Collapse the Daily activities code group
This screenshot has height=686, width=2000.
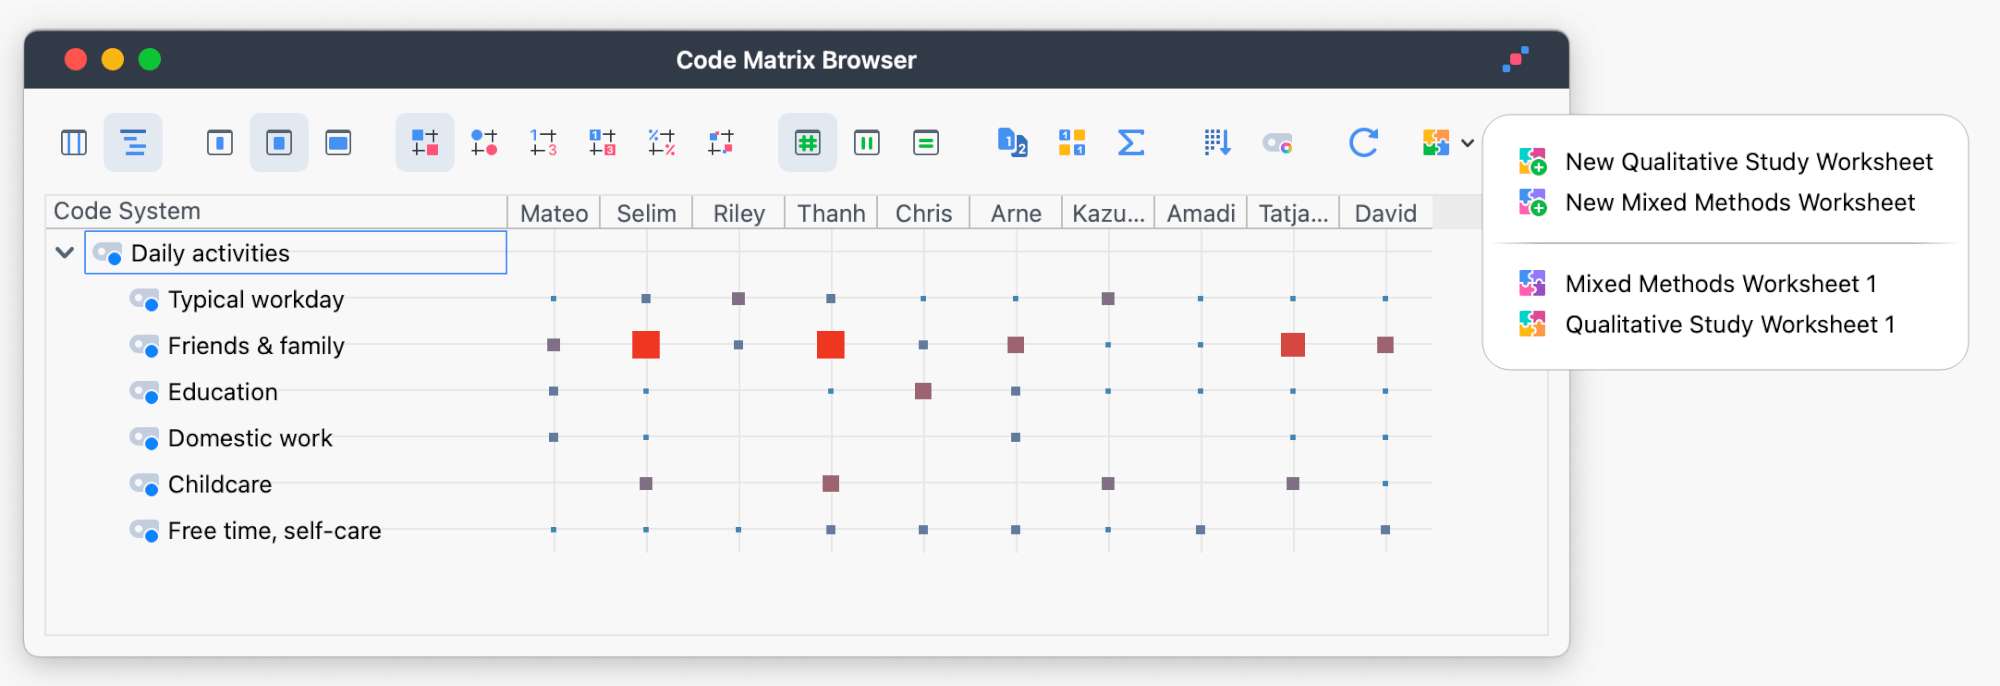[65, 253]
